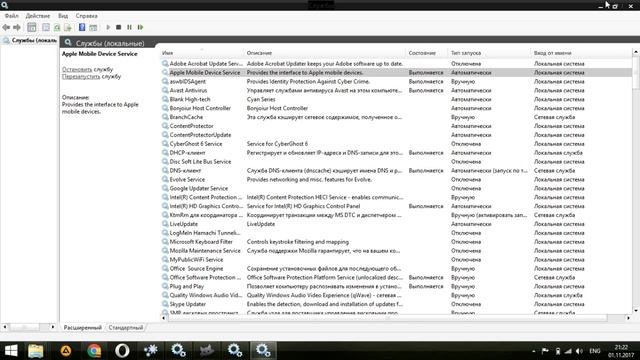Select the Avast Antivirus service
The width and height of the screenshot is (640, 360).
[188, 91]
